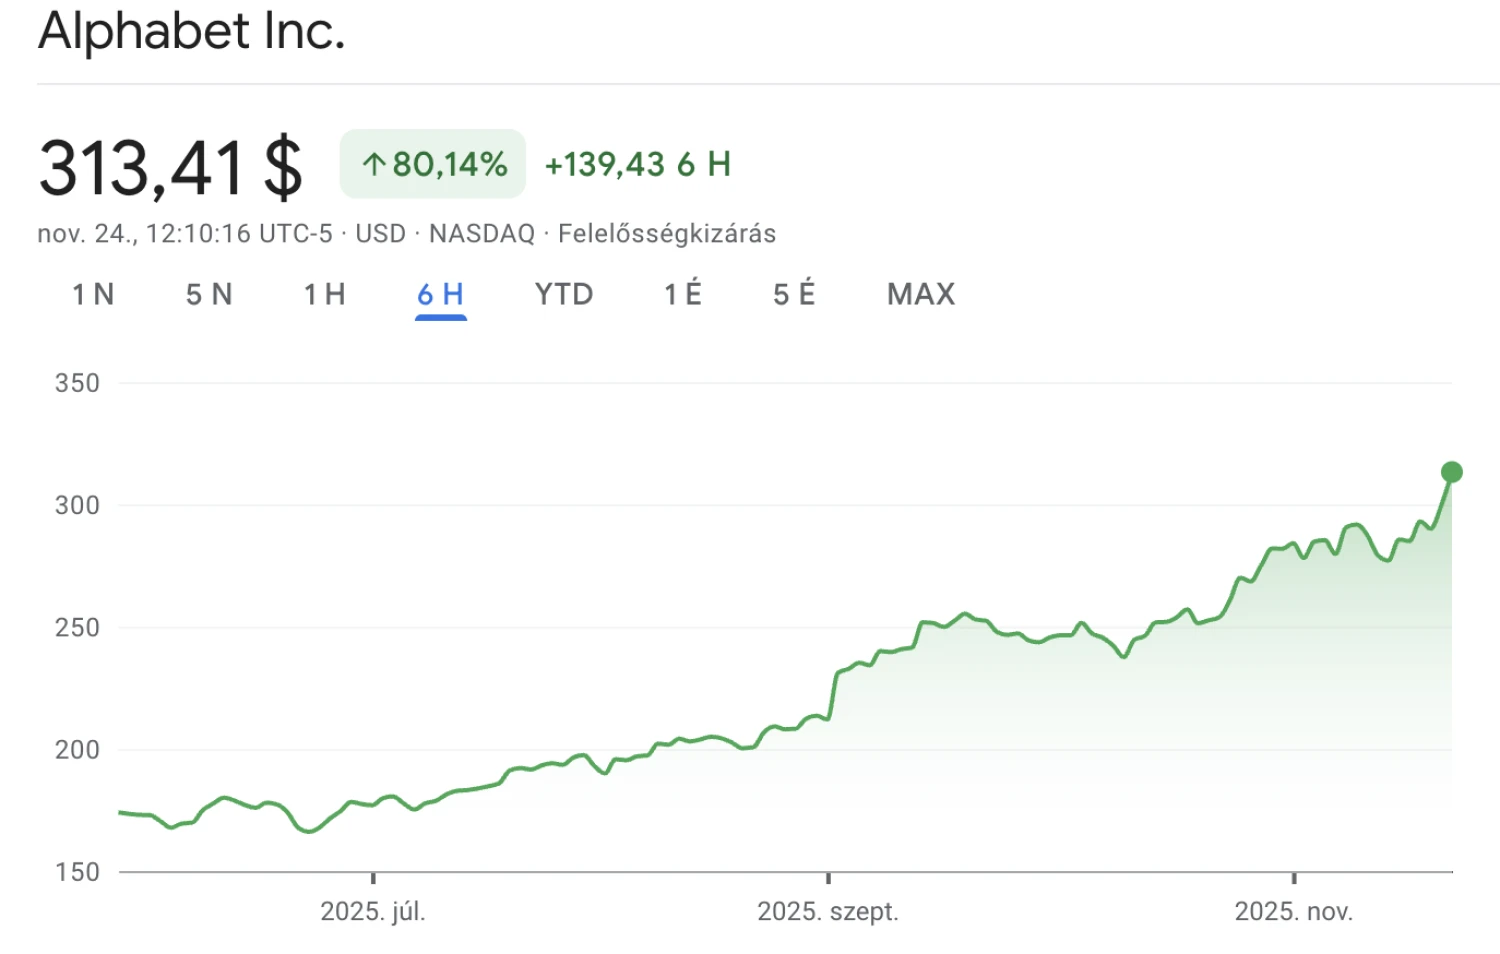This screenshot has width=1500, height=954.
Task: Click the 350 y-axis label
Action: pos(77,383)
